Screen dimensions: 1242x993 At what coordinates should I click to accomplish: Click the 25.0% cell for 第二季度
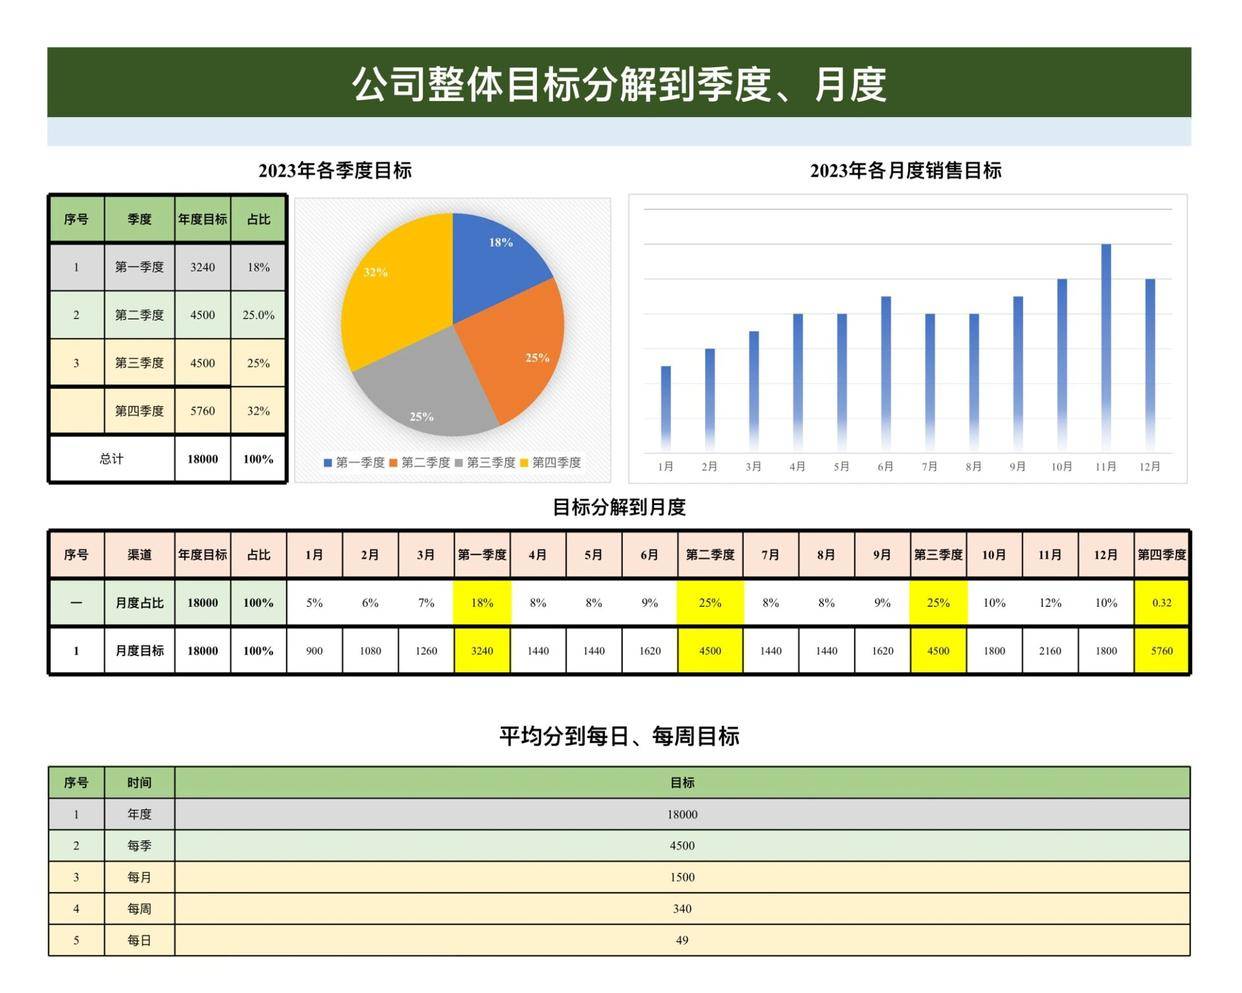pyautogui.click(x=258, y=315)
